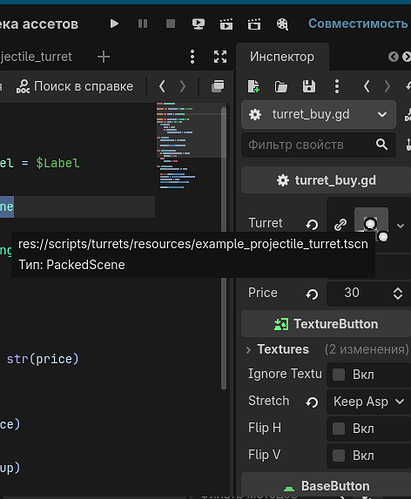The image size is (411, 499).
Task: Collapse Inspector dock with left arrow icon
Action: pos(393,57)
